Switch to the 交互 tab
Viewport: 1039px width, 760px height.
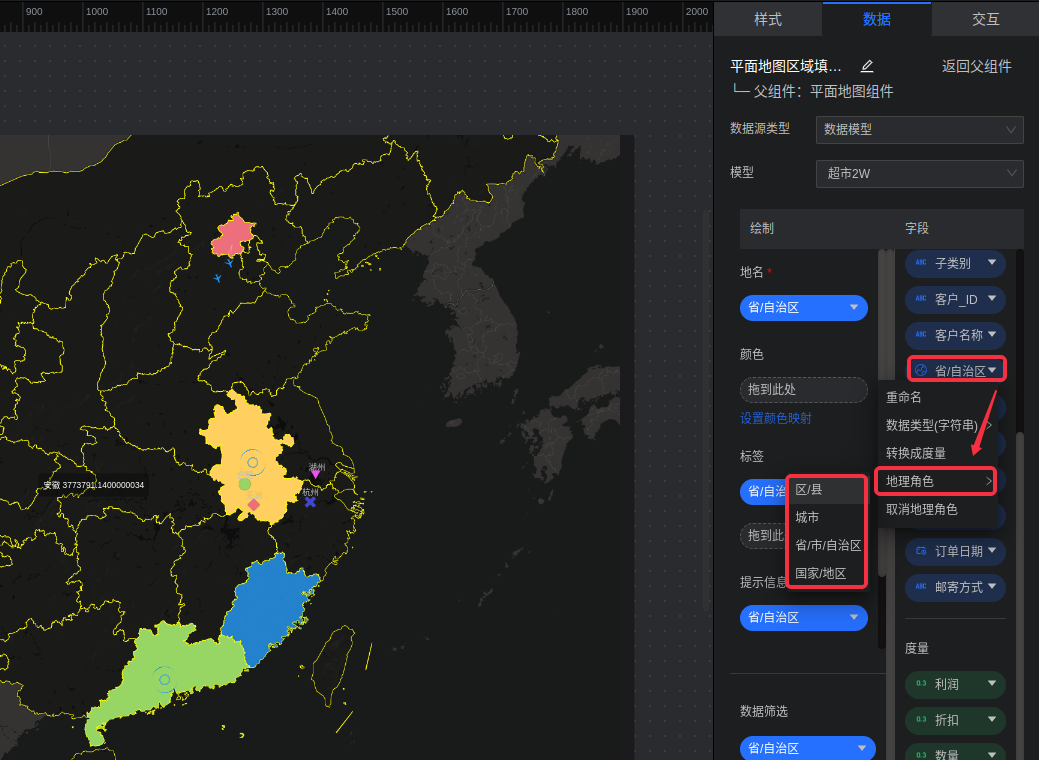pos(985,19)
